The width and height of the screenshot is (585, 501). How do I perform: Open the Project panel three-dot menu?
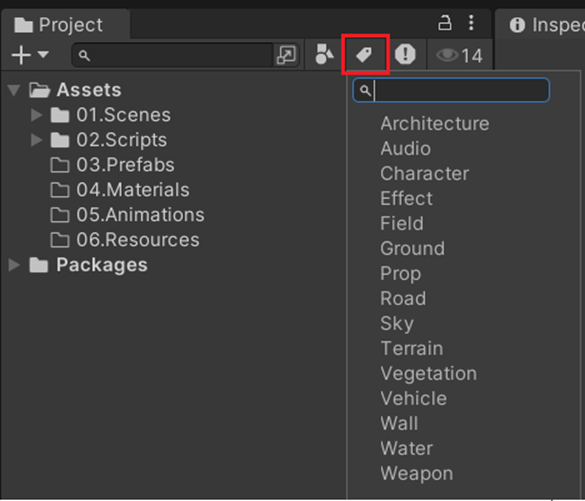coord(472,23)
